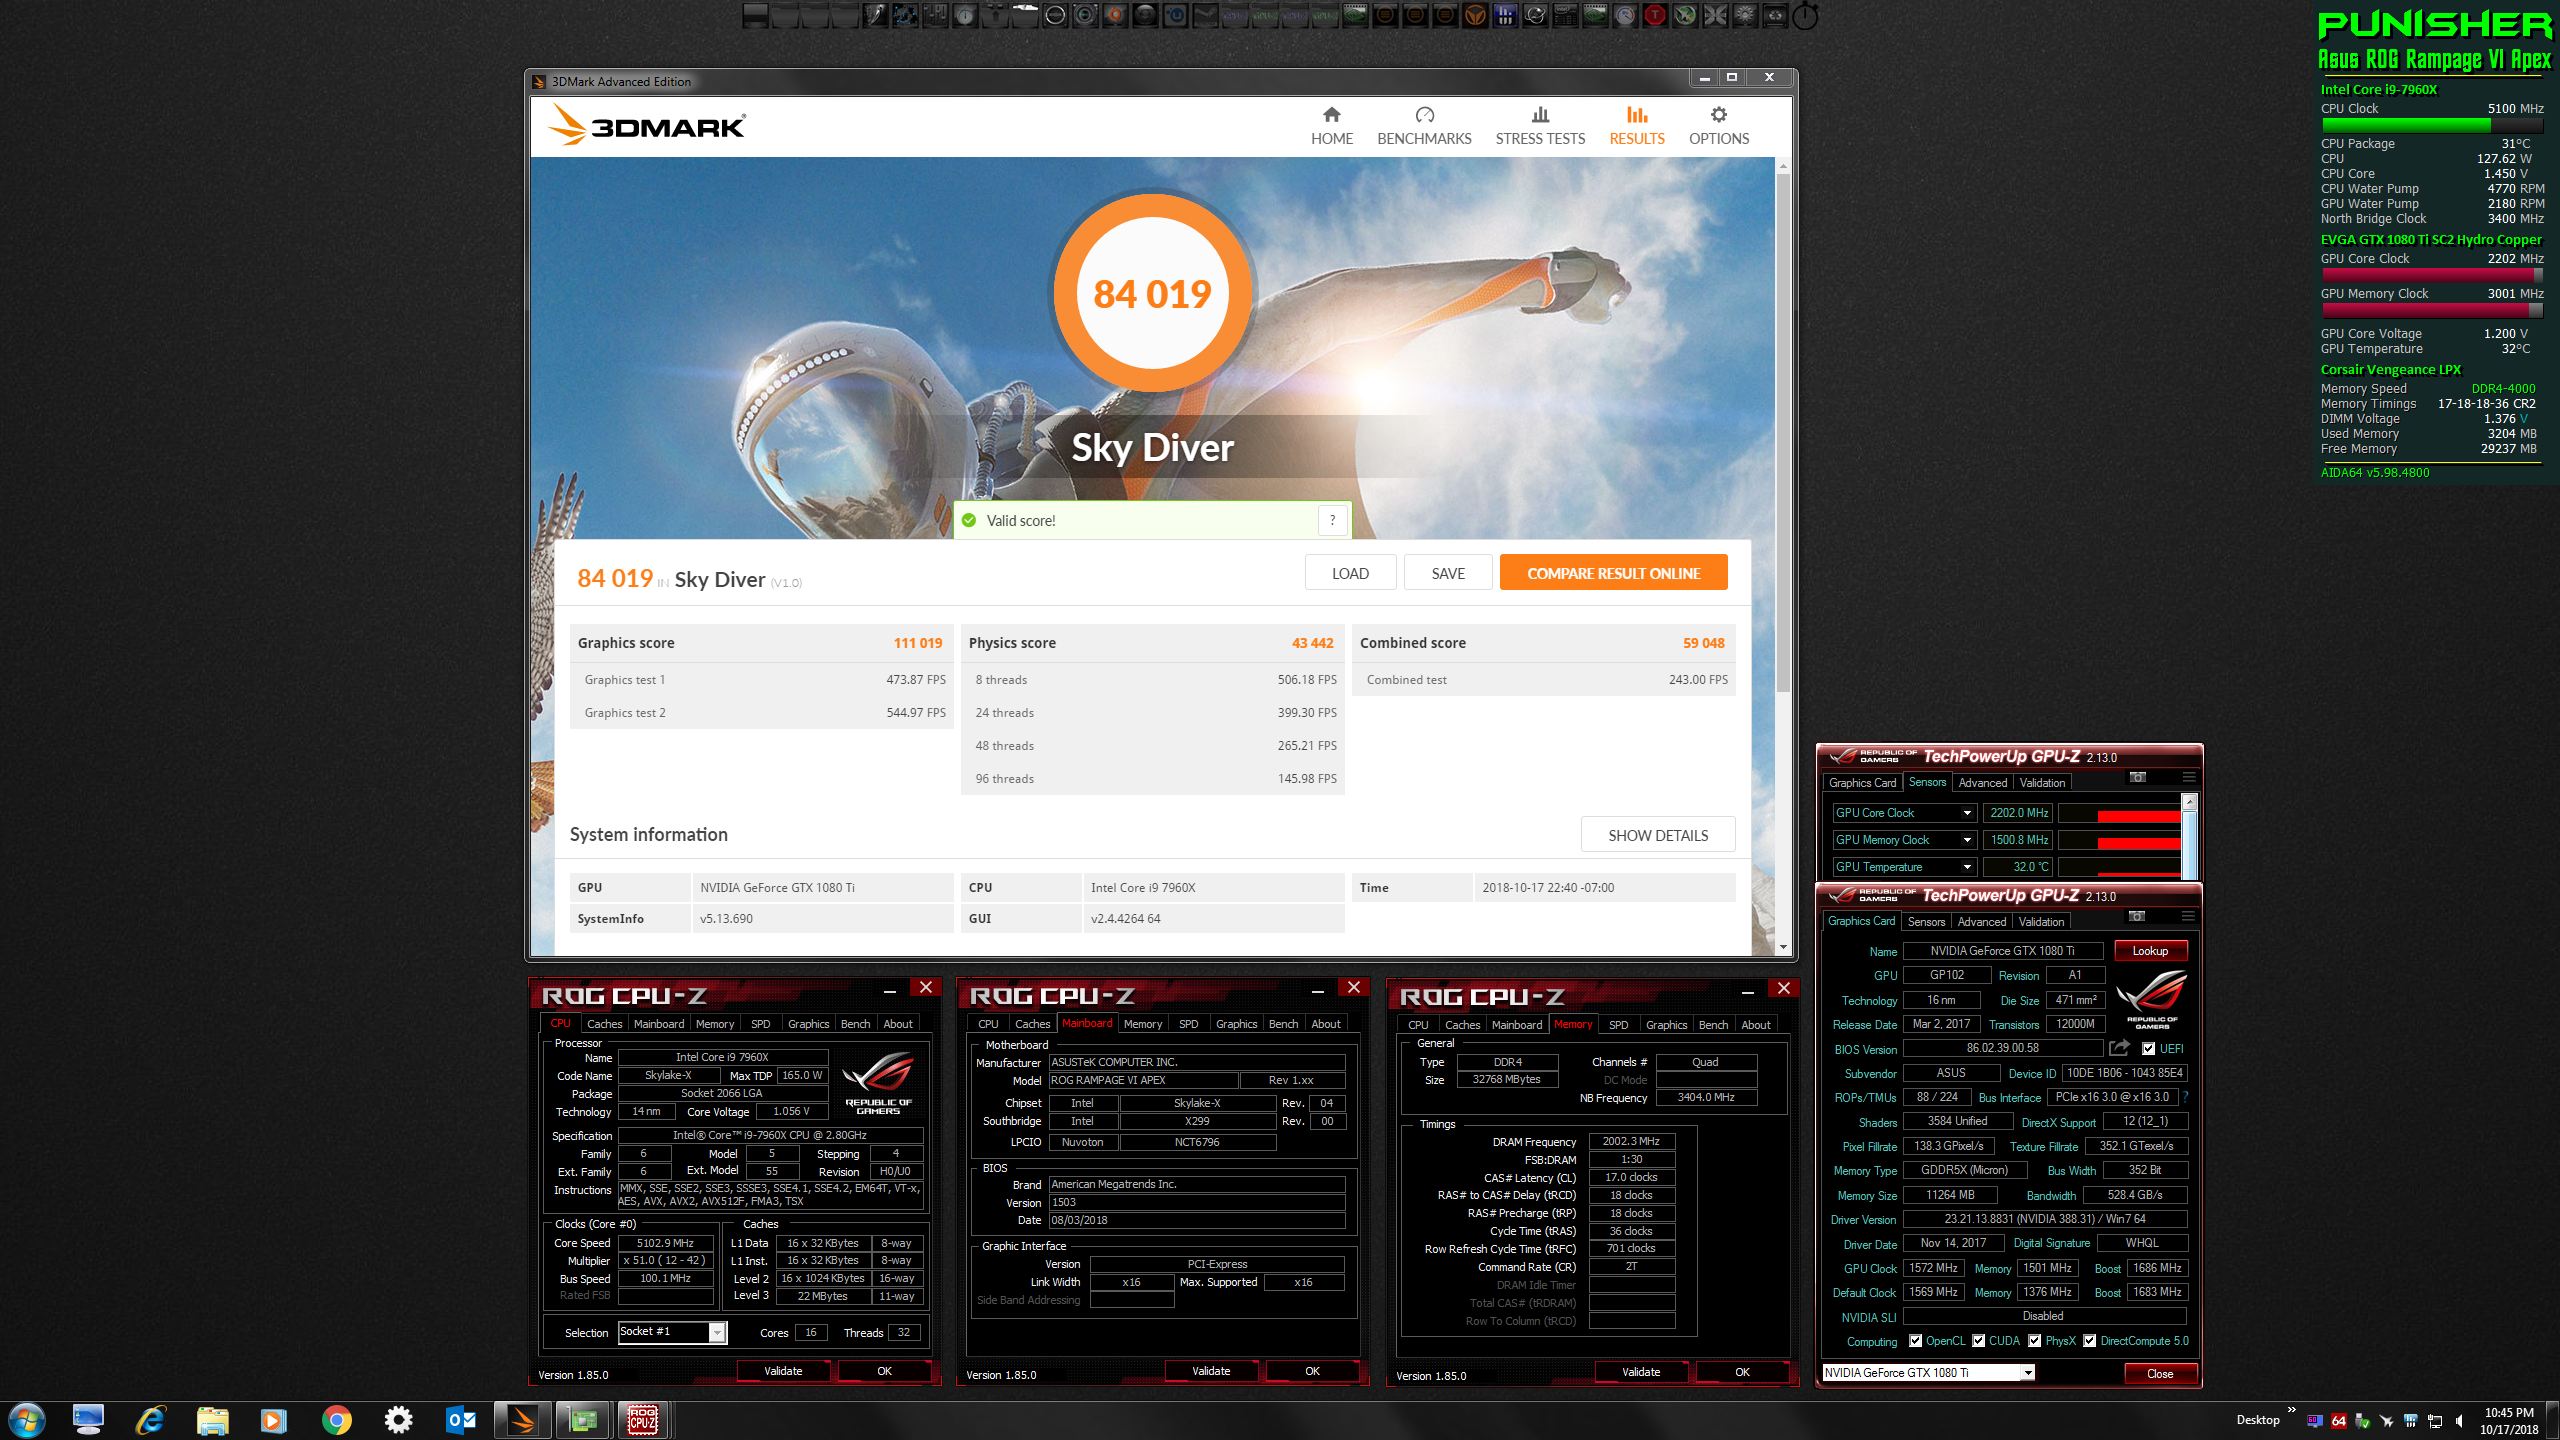Toggle the CUDA checkbox in GPU-Z
The width and height of the screenshot is (2560, 1440).
[1978, 1341]
